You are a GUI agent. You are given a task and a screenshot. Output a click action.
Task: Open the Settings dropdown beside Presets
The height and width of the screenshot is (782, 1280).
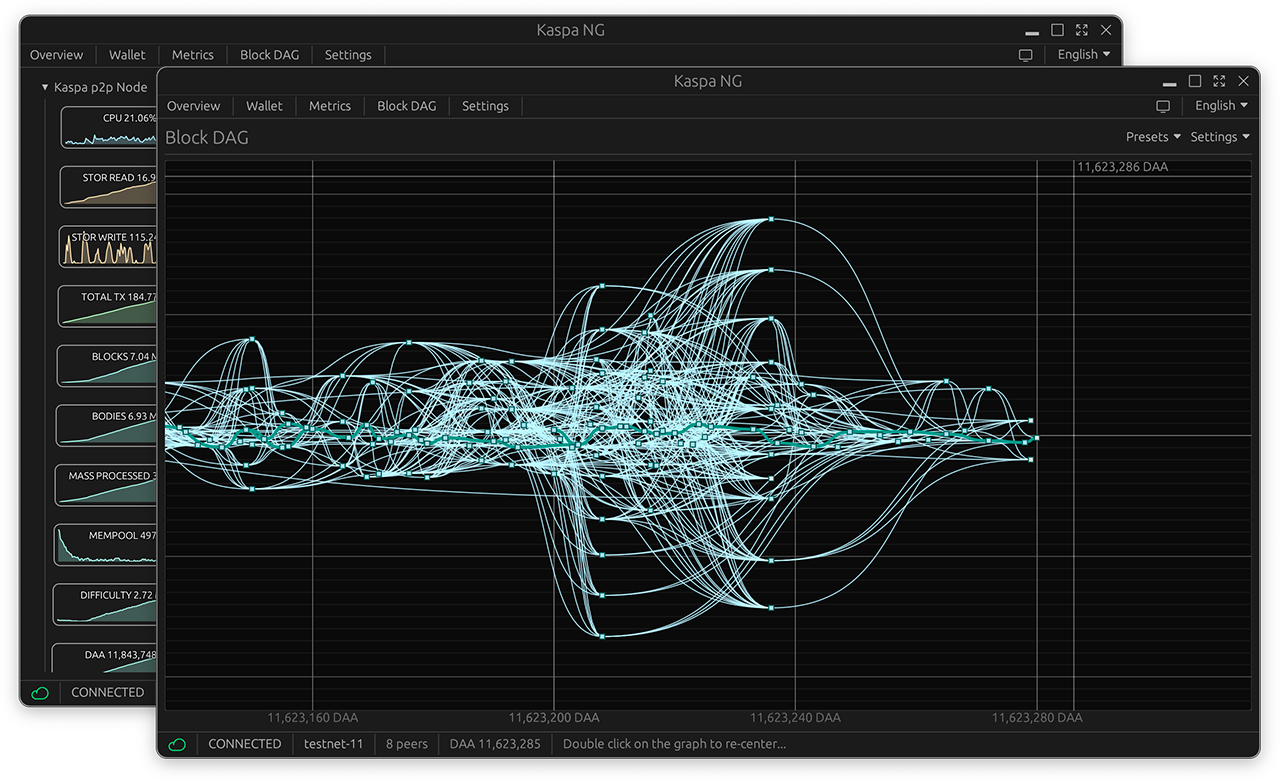1220,137
